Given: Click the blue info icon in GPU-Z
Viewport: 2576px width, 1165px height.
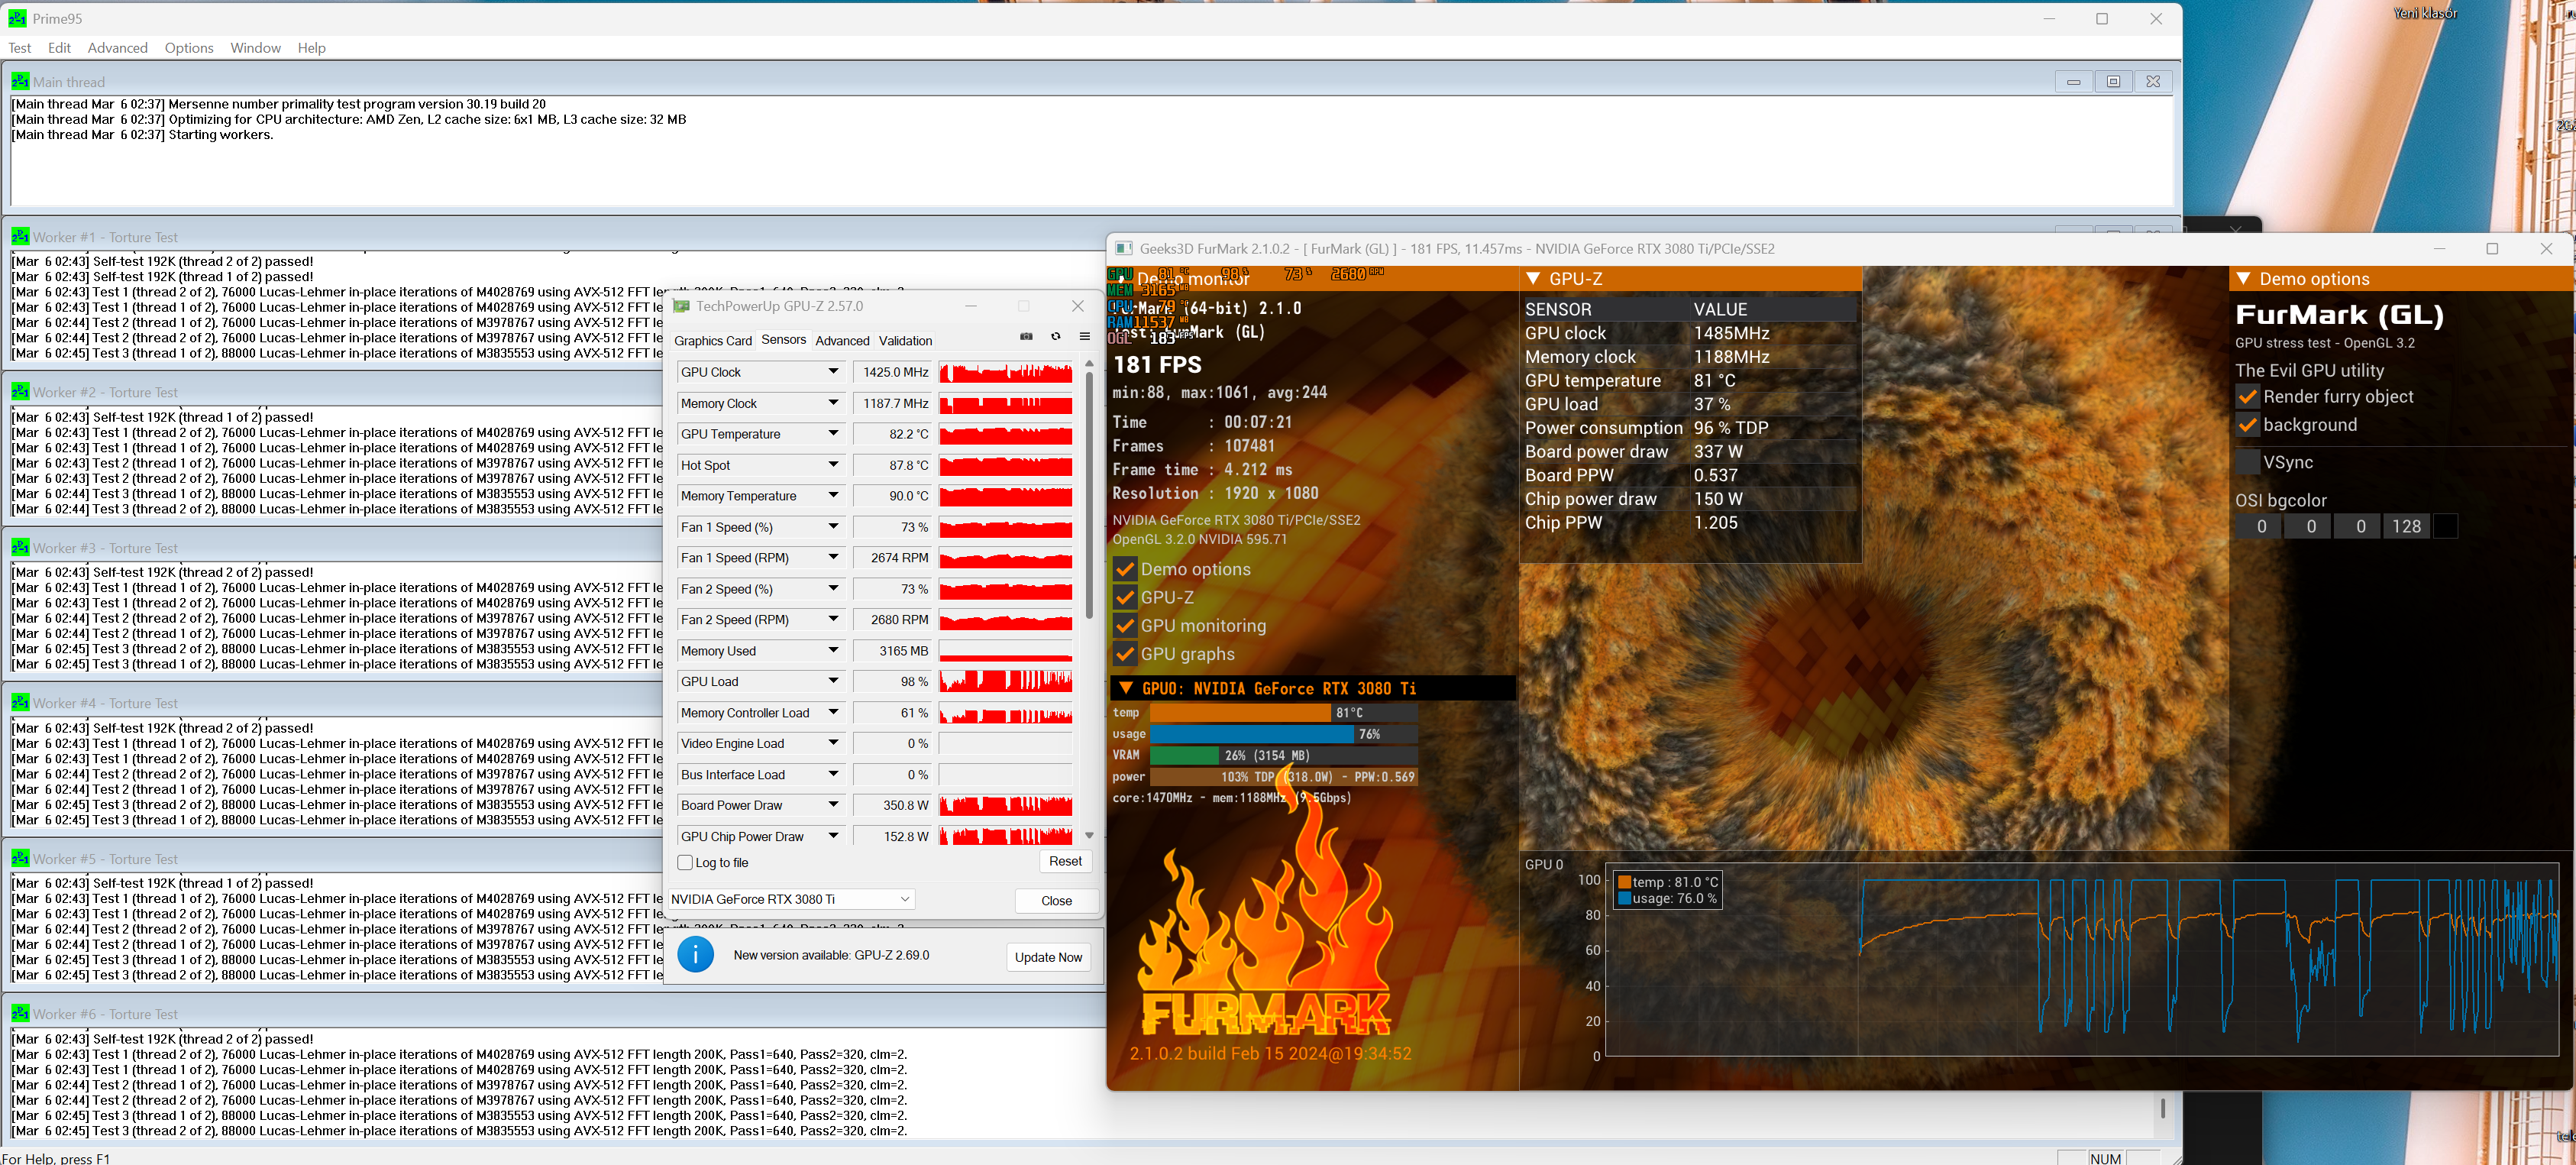Looking at the screenshot, I should point(695,954).
